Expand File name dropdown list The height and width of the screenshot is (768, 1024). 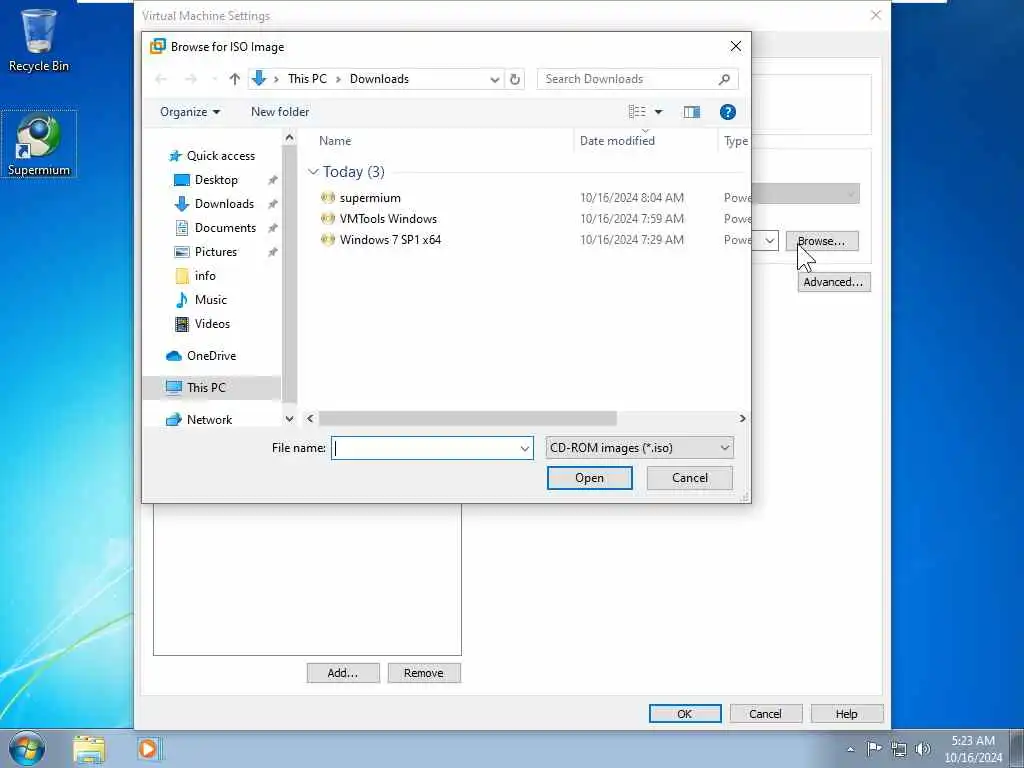pyautogui.click(x=524, y=448)
